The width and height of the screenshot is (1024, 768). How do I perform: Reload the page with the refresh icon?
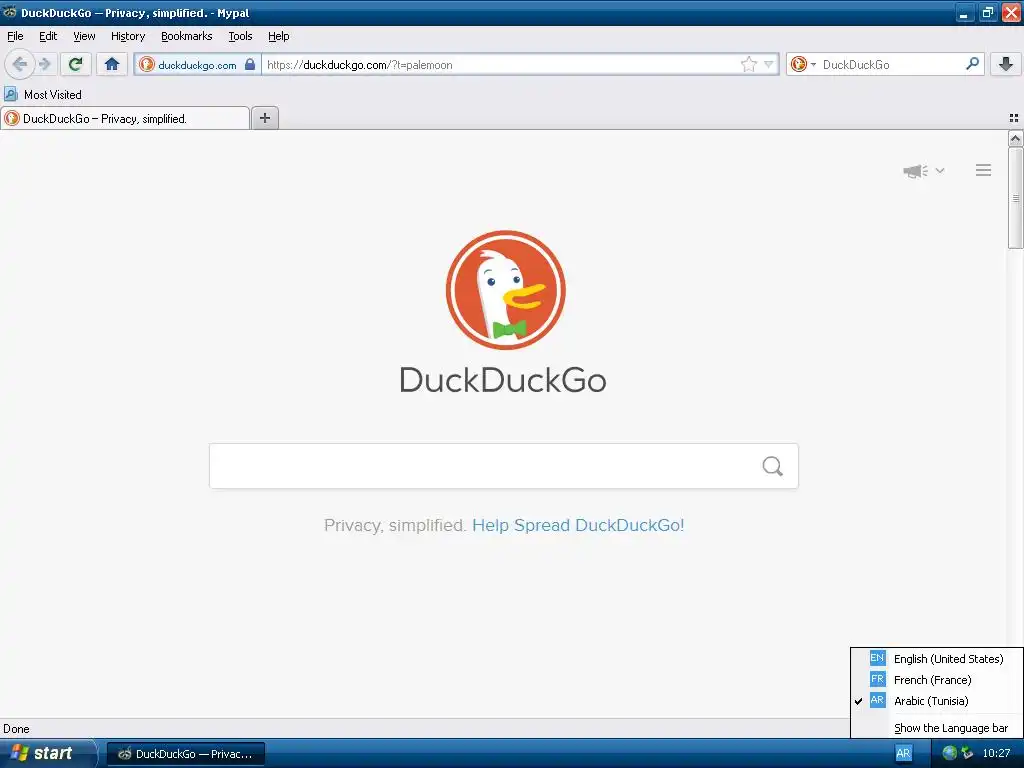coord(75,64)
